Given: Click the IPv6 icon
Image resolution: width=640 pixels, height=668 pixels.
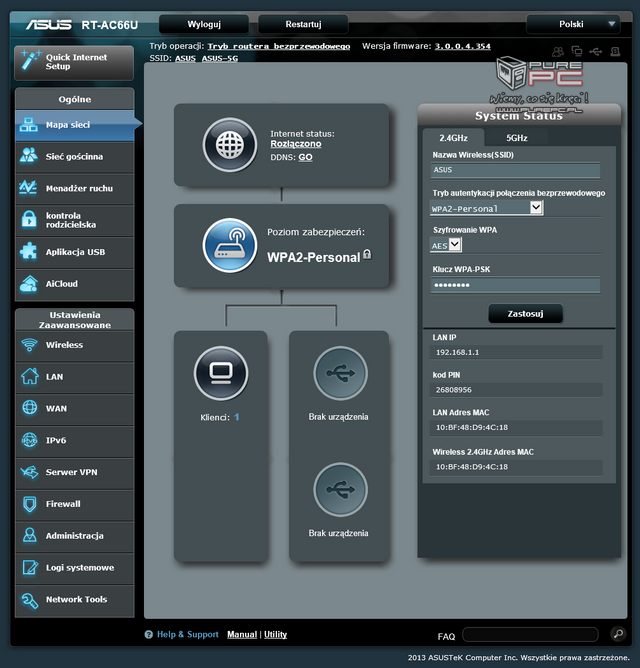Looking at the screenshot, I should [29, 440].
